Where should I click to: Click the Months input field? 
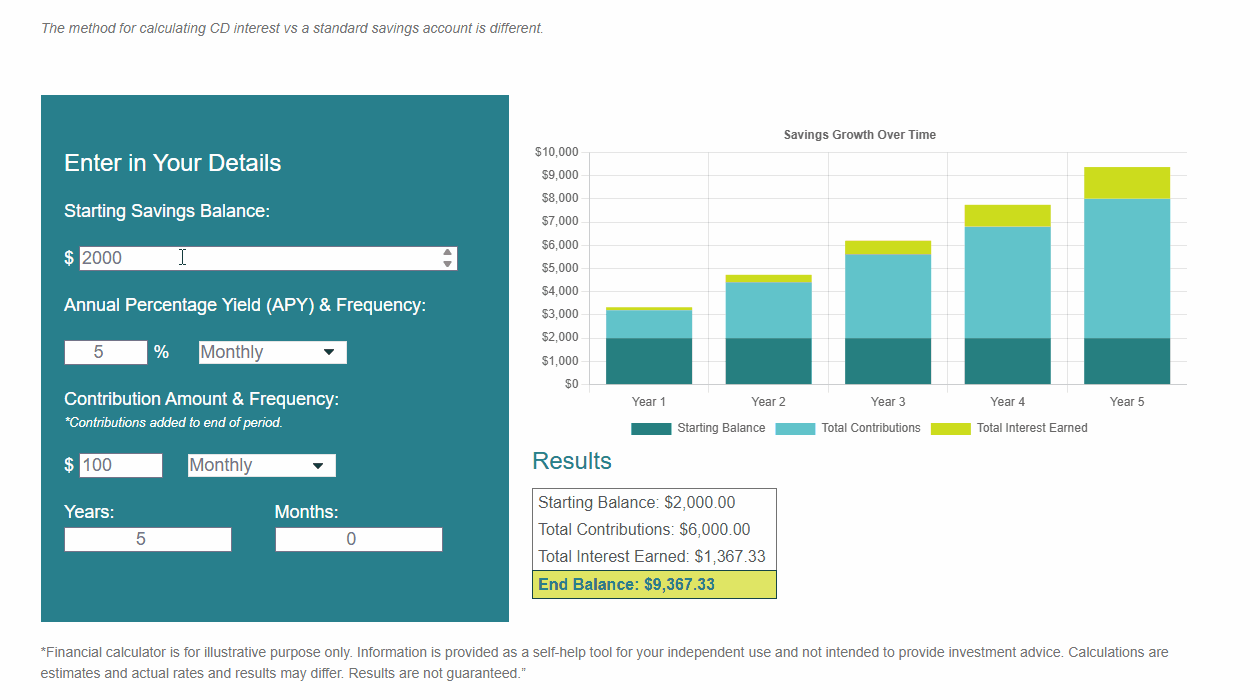(358, 539)
